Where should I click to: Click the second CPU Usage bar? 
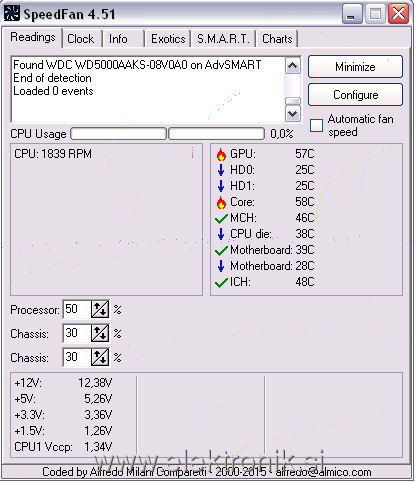coord(217,134)
